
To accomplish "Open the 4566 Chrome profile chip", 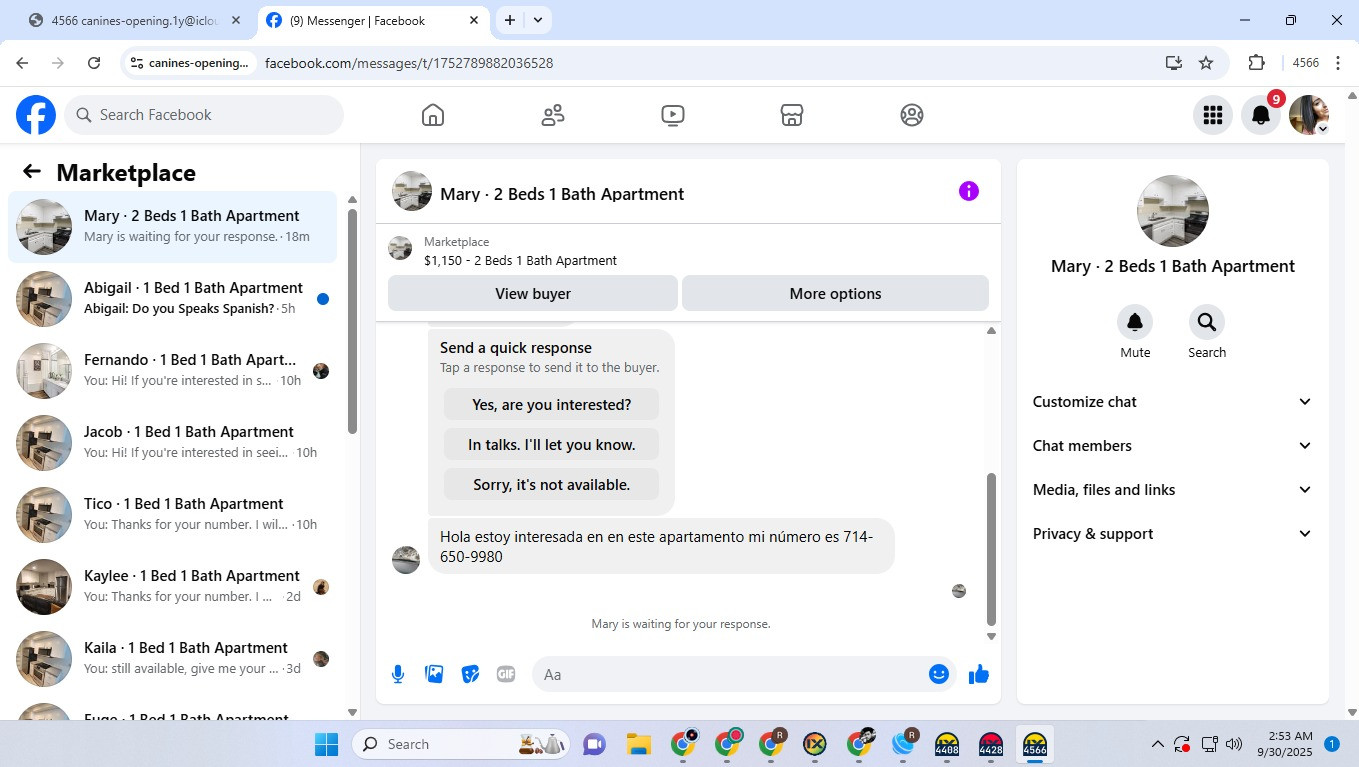I will click(1305, 63).
